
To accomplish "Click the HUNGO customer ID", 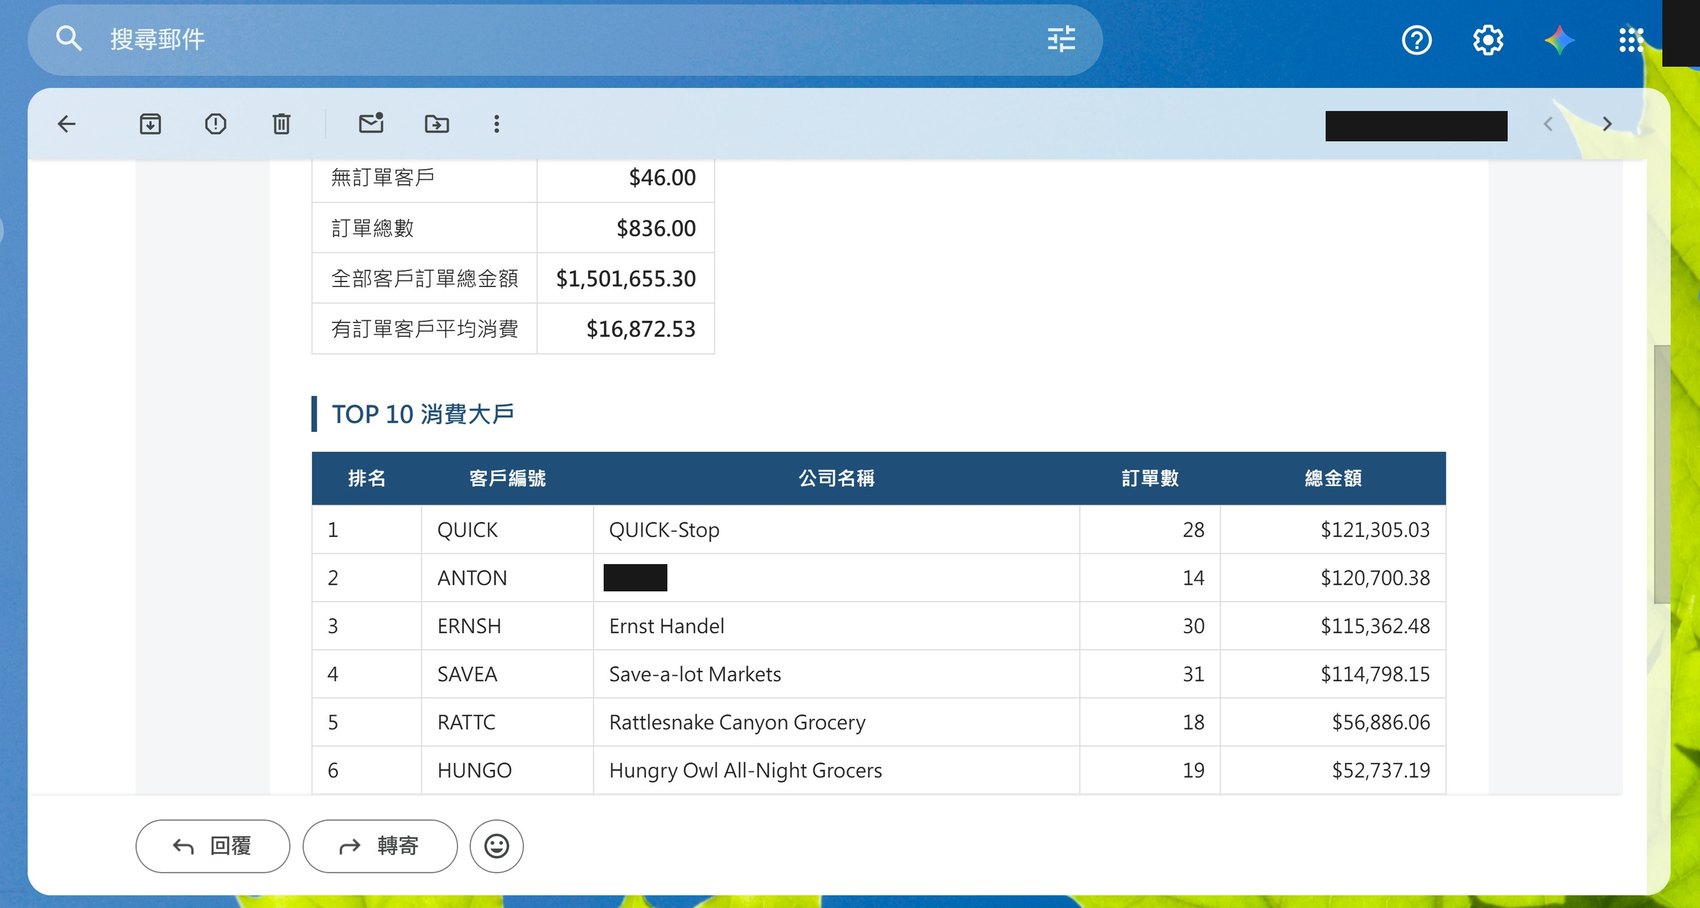I will pyautogui.click(x=474, y=770).
